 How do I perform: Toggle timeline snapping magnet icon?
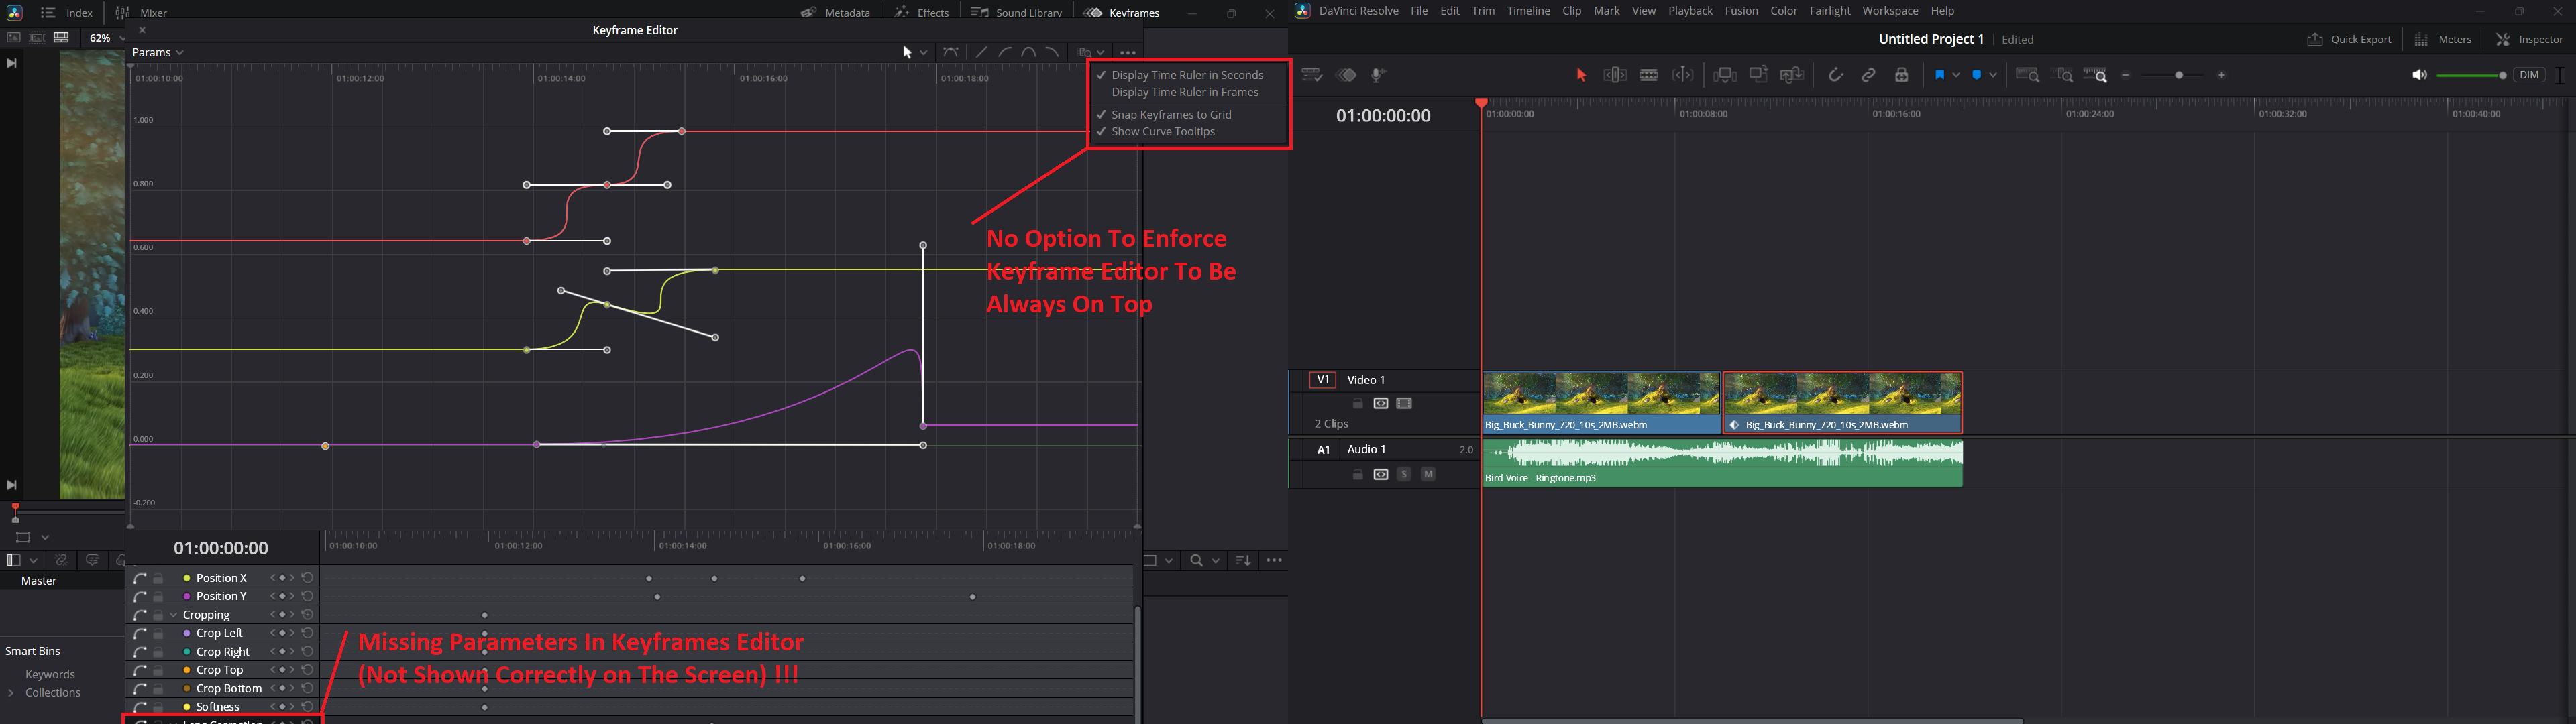[1835, 75]
